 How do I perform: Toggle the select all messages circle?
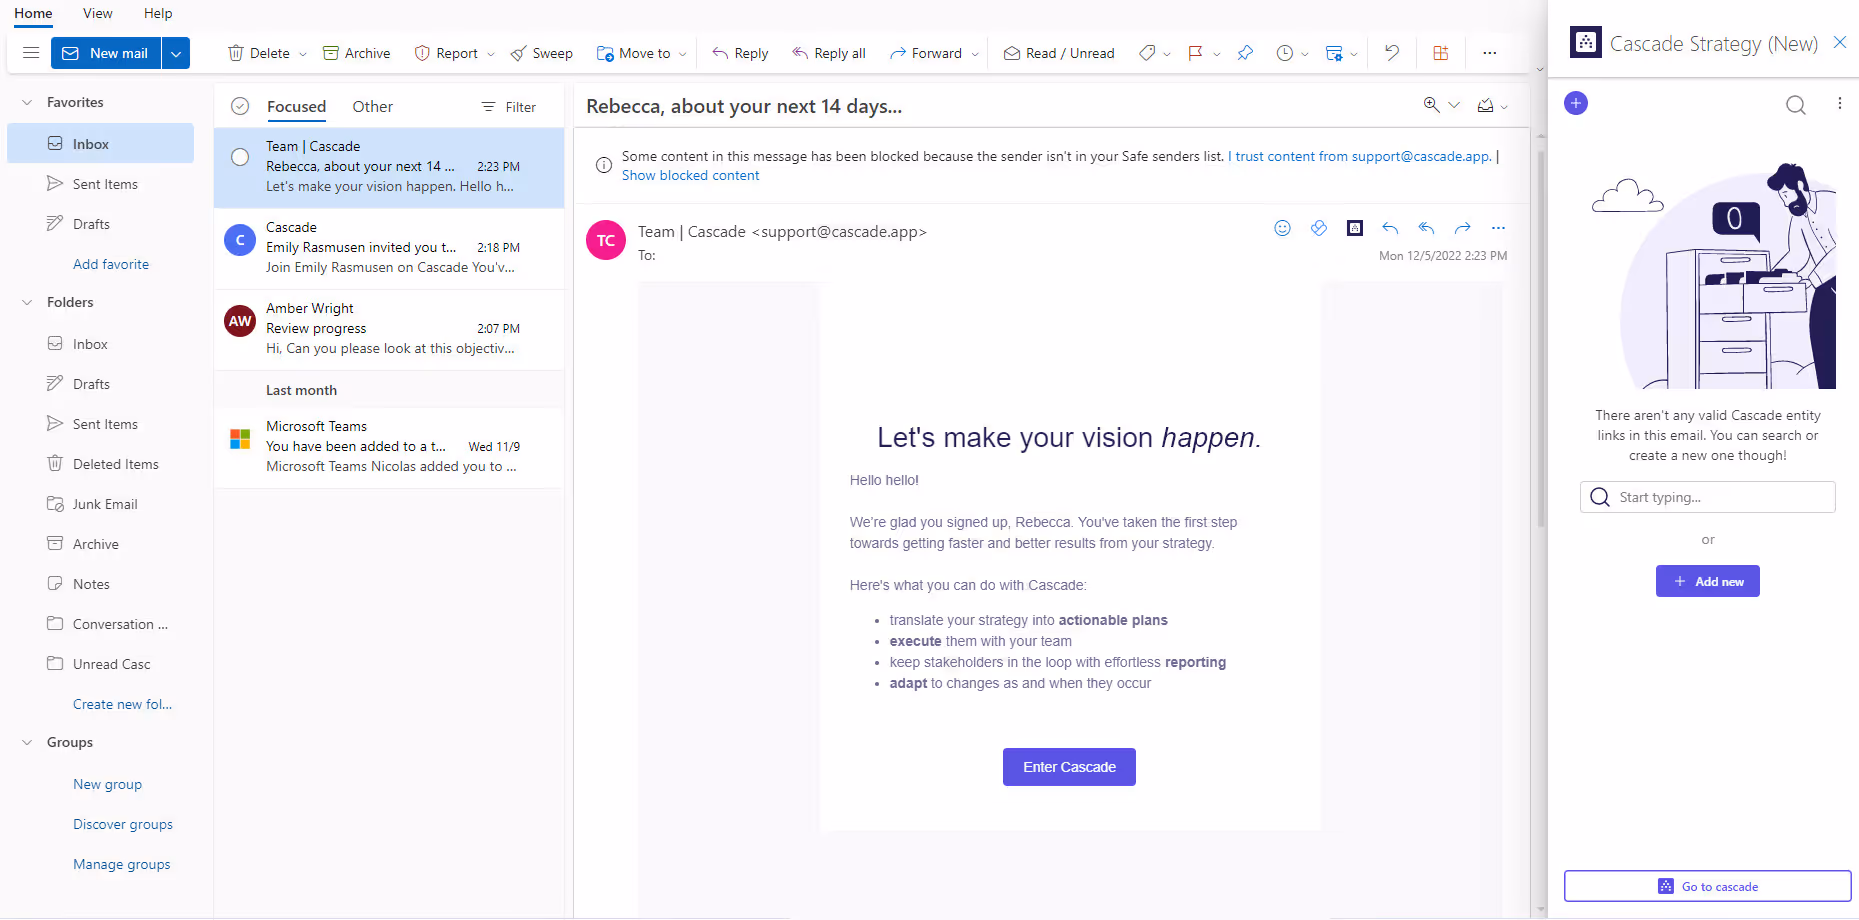click(240, 106)
